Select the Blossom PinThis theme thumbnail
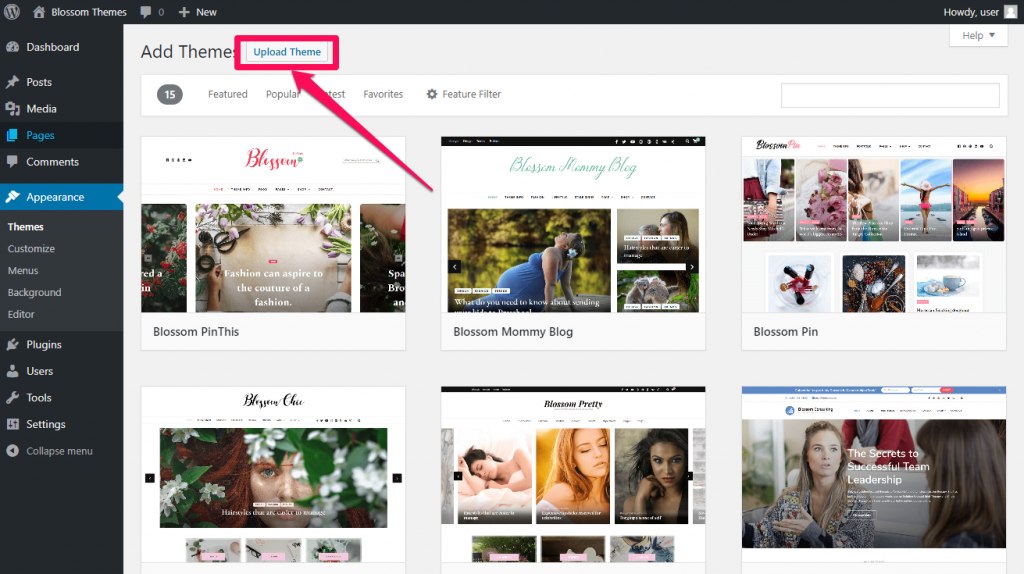This screenshot has width=1024, height=574. tap(273, 225)
